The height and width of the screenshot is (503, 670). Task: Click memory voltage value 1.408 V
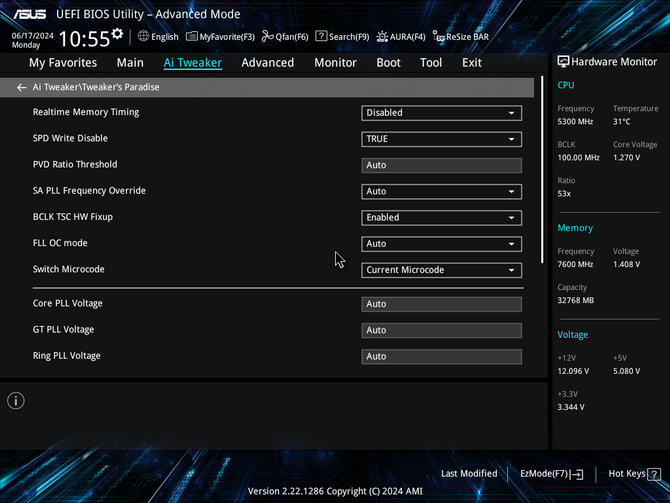tap(626, 265)
